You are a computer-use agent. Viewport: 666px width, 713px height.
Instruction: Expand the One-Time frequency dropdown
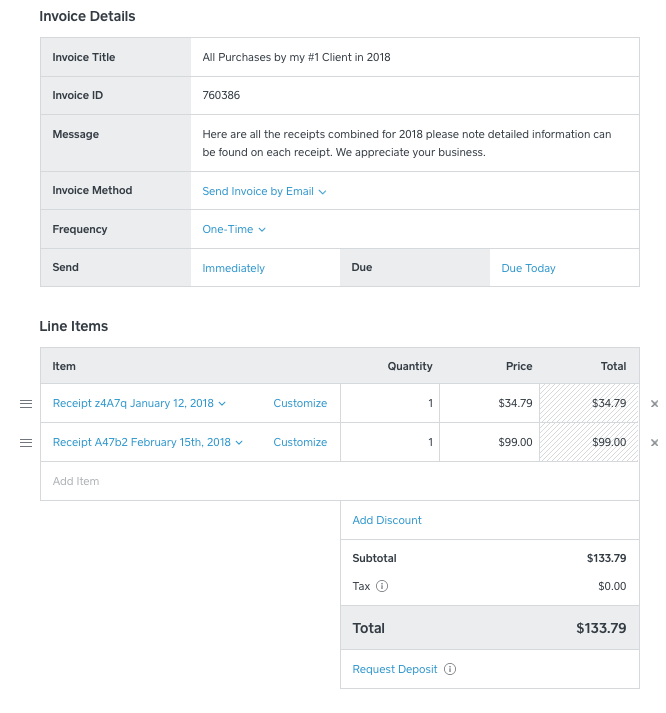234,229
